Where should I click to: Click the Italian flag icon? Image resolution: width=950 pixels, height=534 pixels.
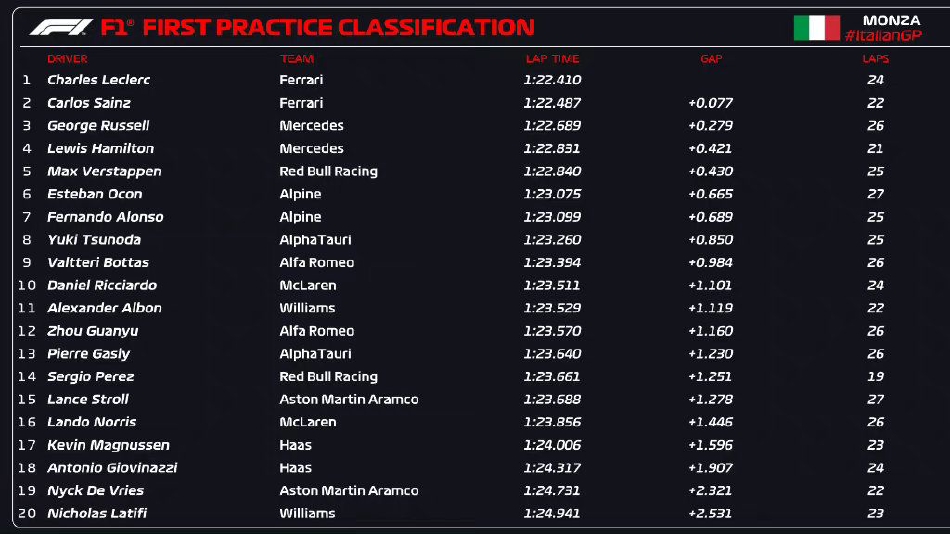[816, 28]
